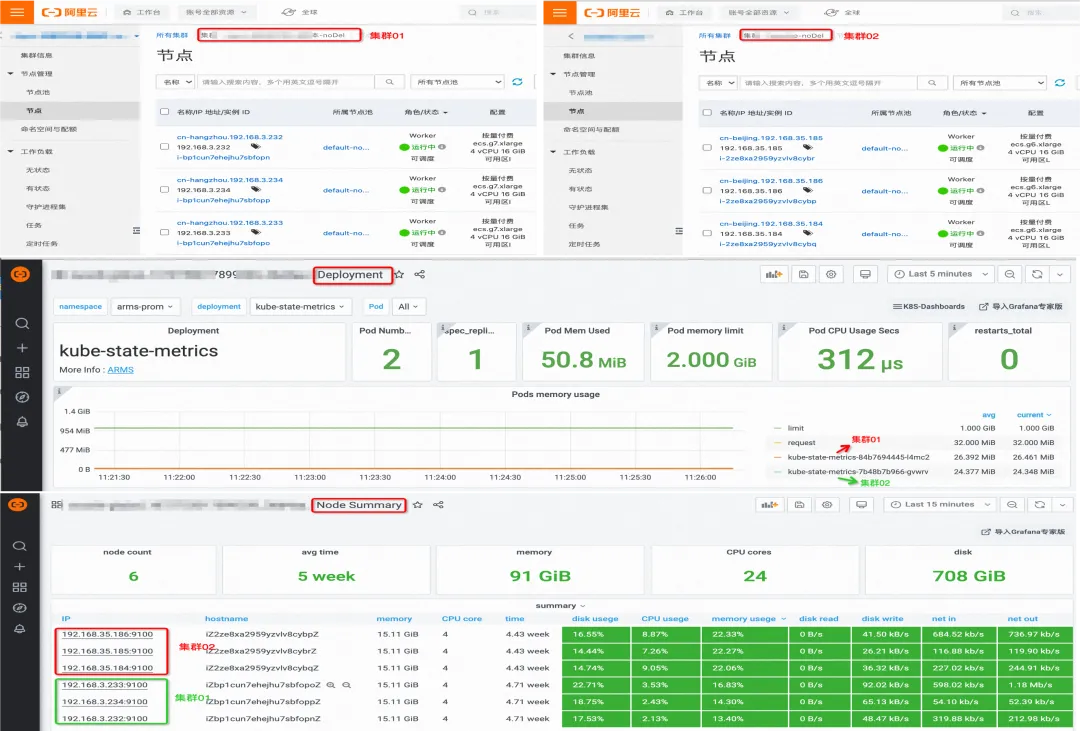
Task: Open the Last 5 minutes time picker
Action: click(941, 274)
